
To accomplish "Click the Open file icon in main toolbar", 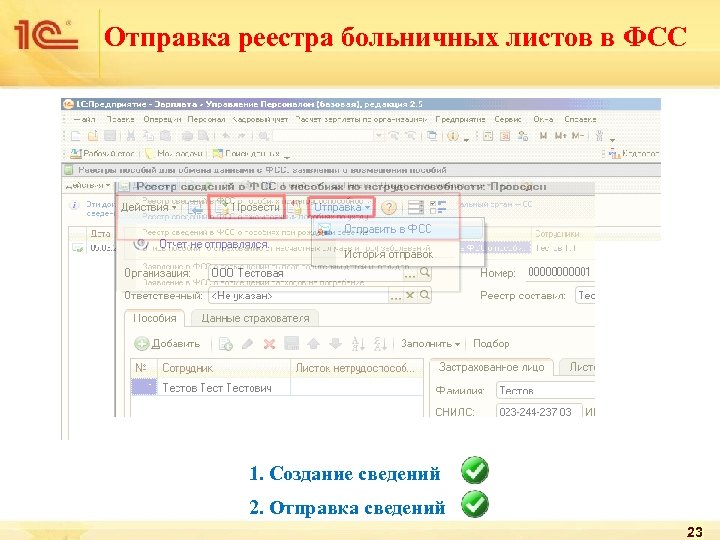I will pos(93,136).
